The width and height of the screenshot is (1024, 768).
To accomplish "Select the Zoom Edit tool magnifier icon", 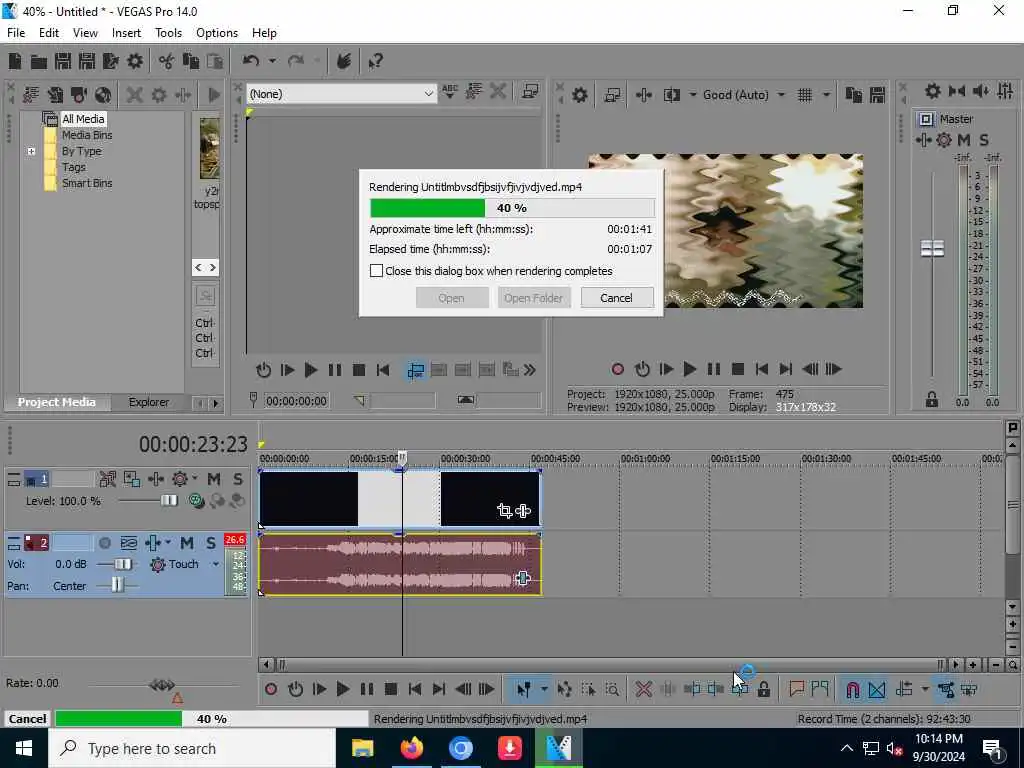I will click(x=612, y=689).
